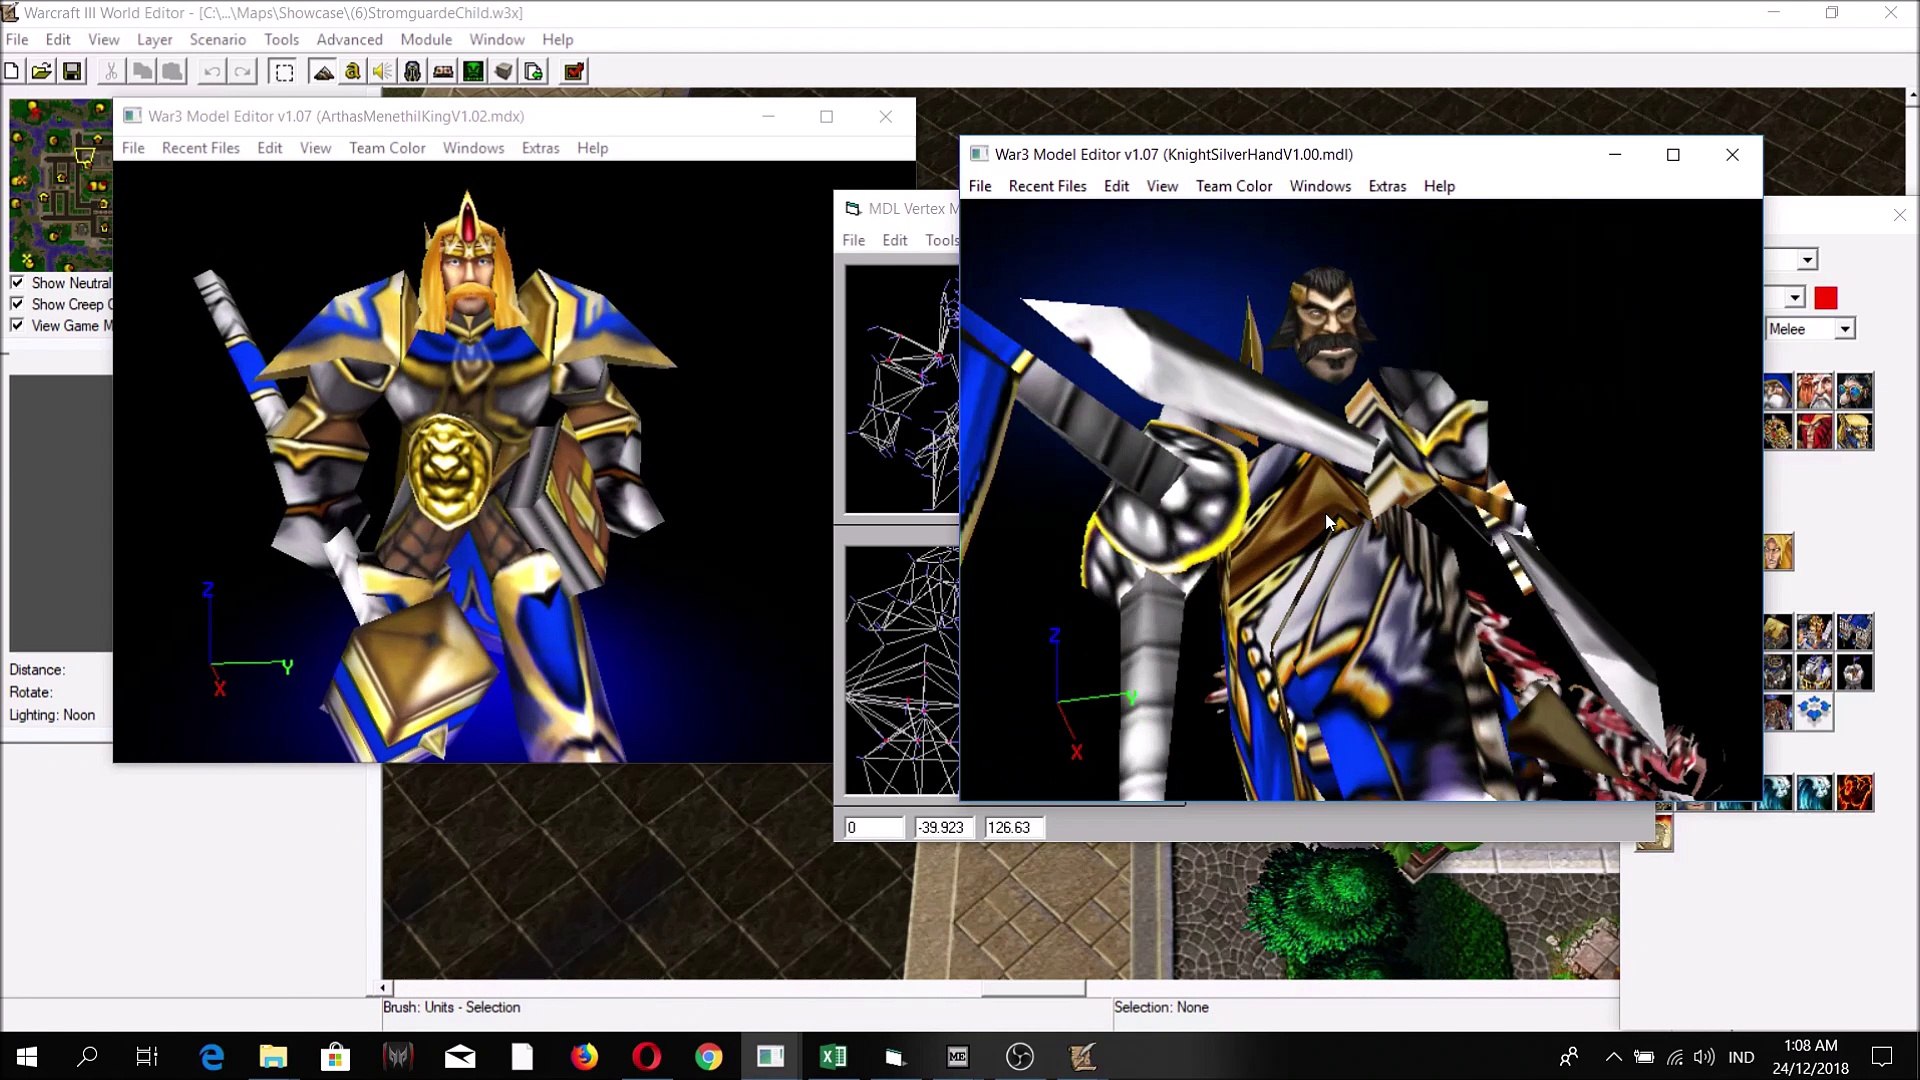This screenshot has width=1920, height=1080.
Task: Open the Terrain Editor mountain icon
Action: (x=323, y=71)
